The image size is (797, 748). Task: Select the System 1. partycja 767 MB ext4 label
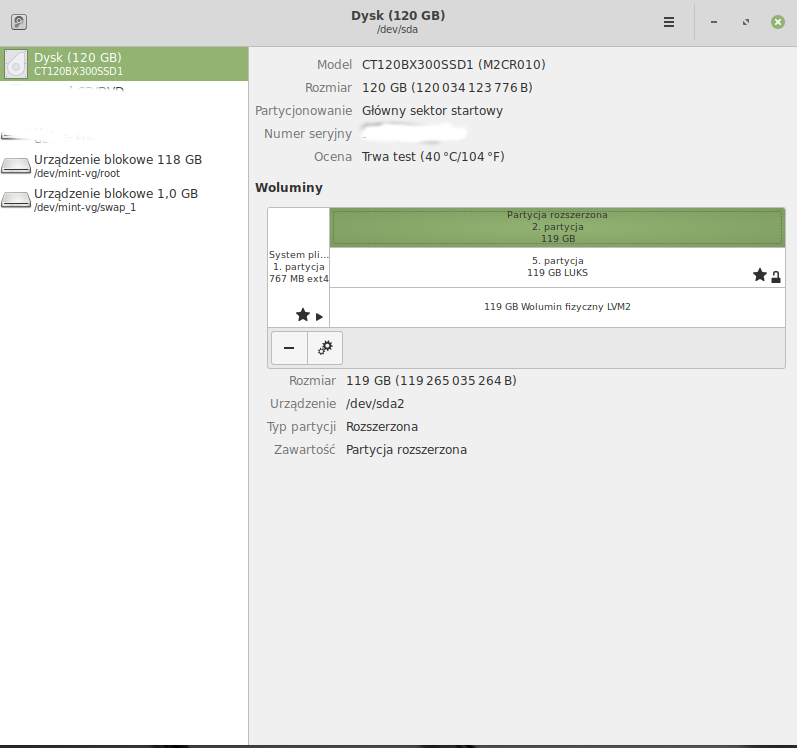298,267
